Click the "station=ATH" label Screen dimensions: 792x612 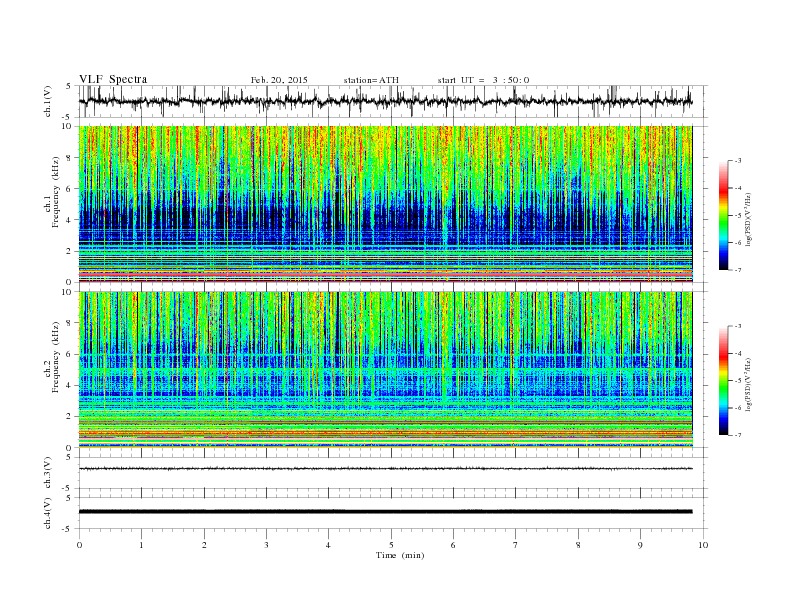point(371,80)
